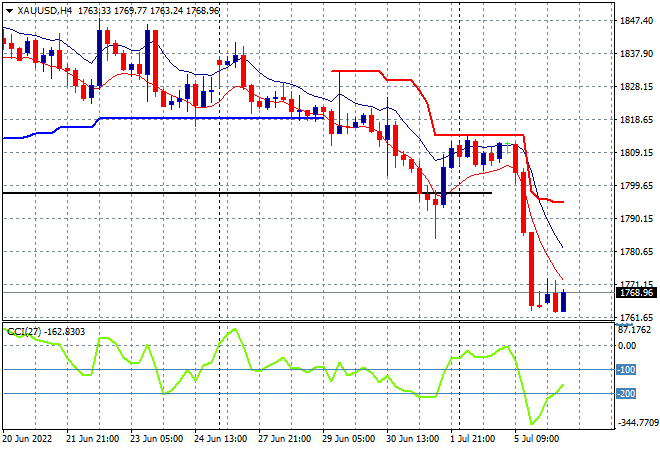Screen dimensions: 660x450
Task: Click the 30 Jun 13:00 time label
Action: click(x=412, y=439)
